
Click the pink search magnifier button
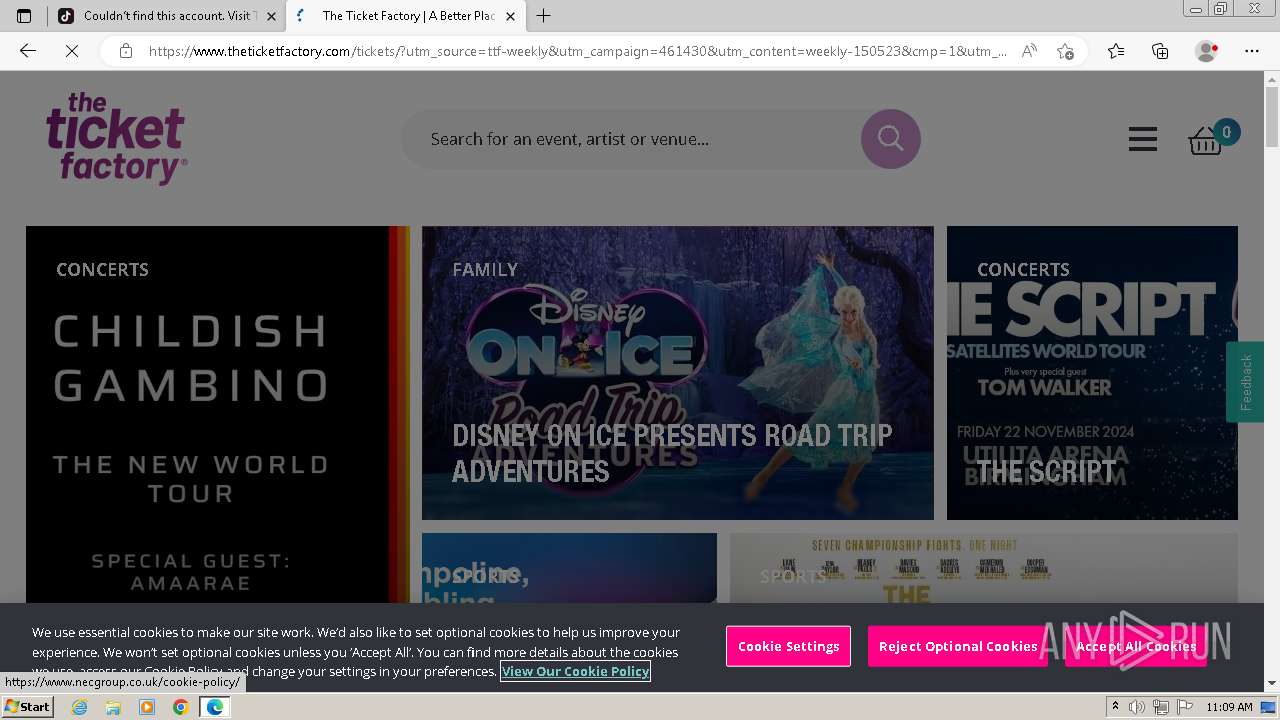(x=890, y=139)
